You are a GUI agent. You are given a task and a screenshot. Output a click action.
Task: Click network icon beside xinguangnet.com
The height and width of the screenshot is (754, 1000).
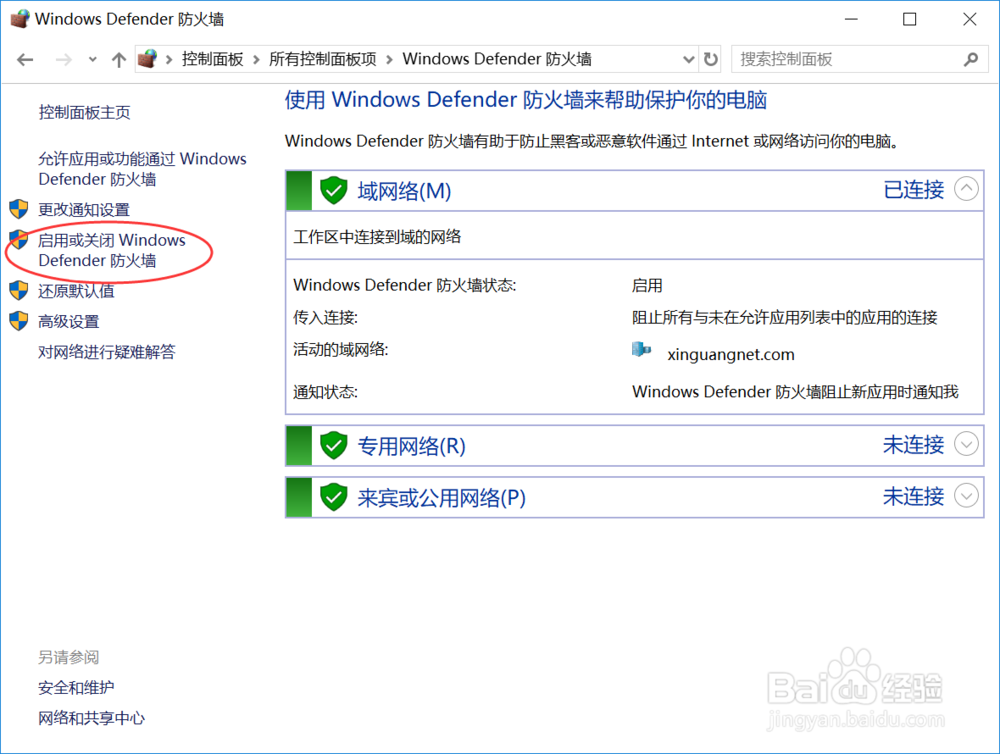(x=642, y=350)
